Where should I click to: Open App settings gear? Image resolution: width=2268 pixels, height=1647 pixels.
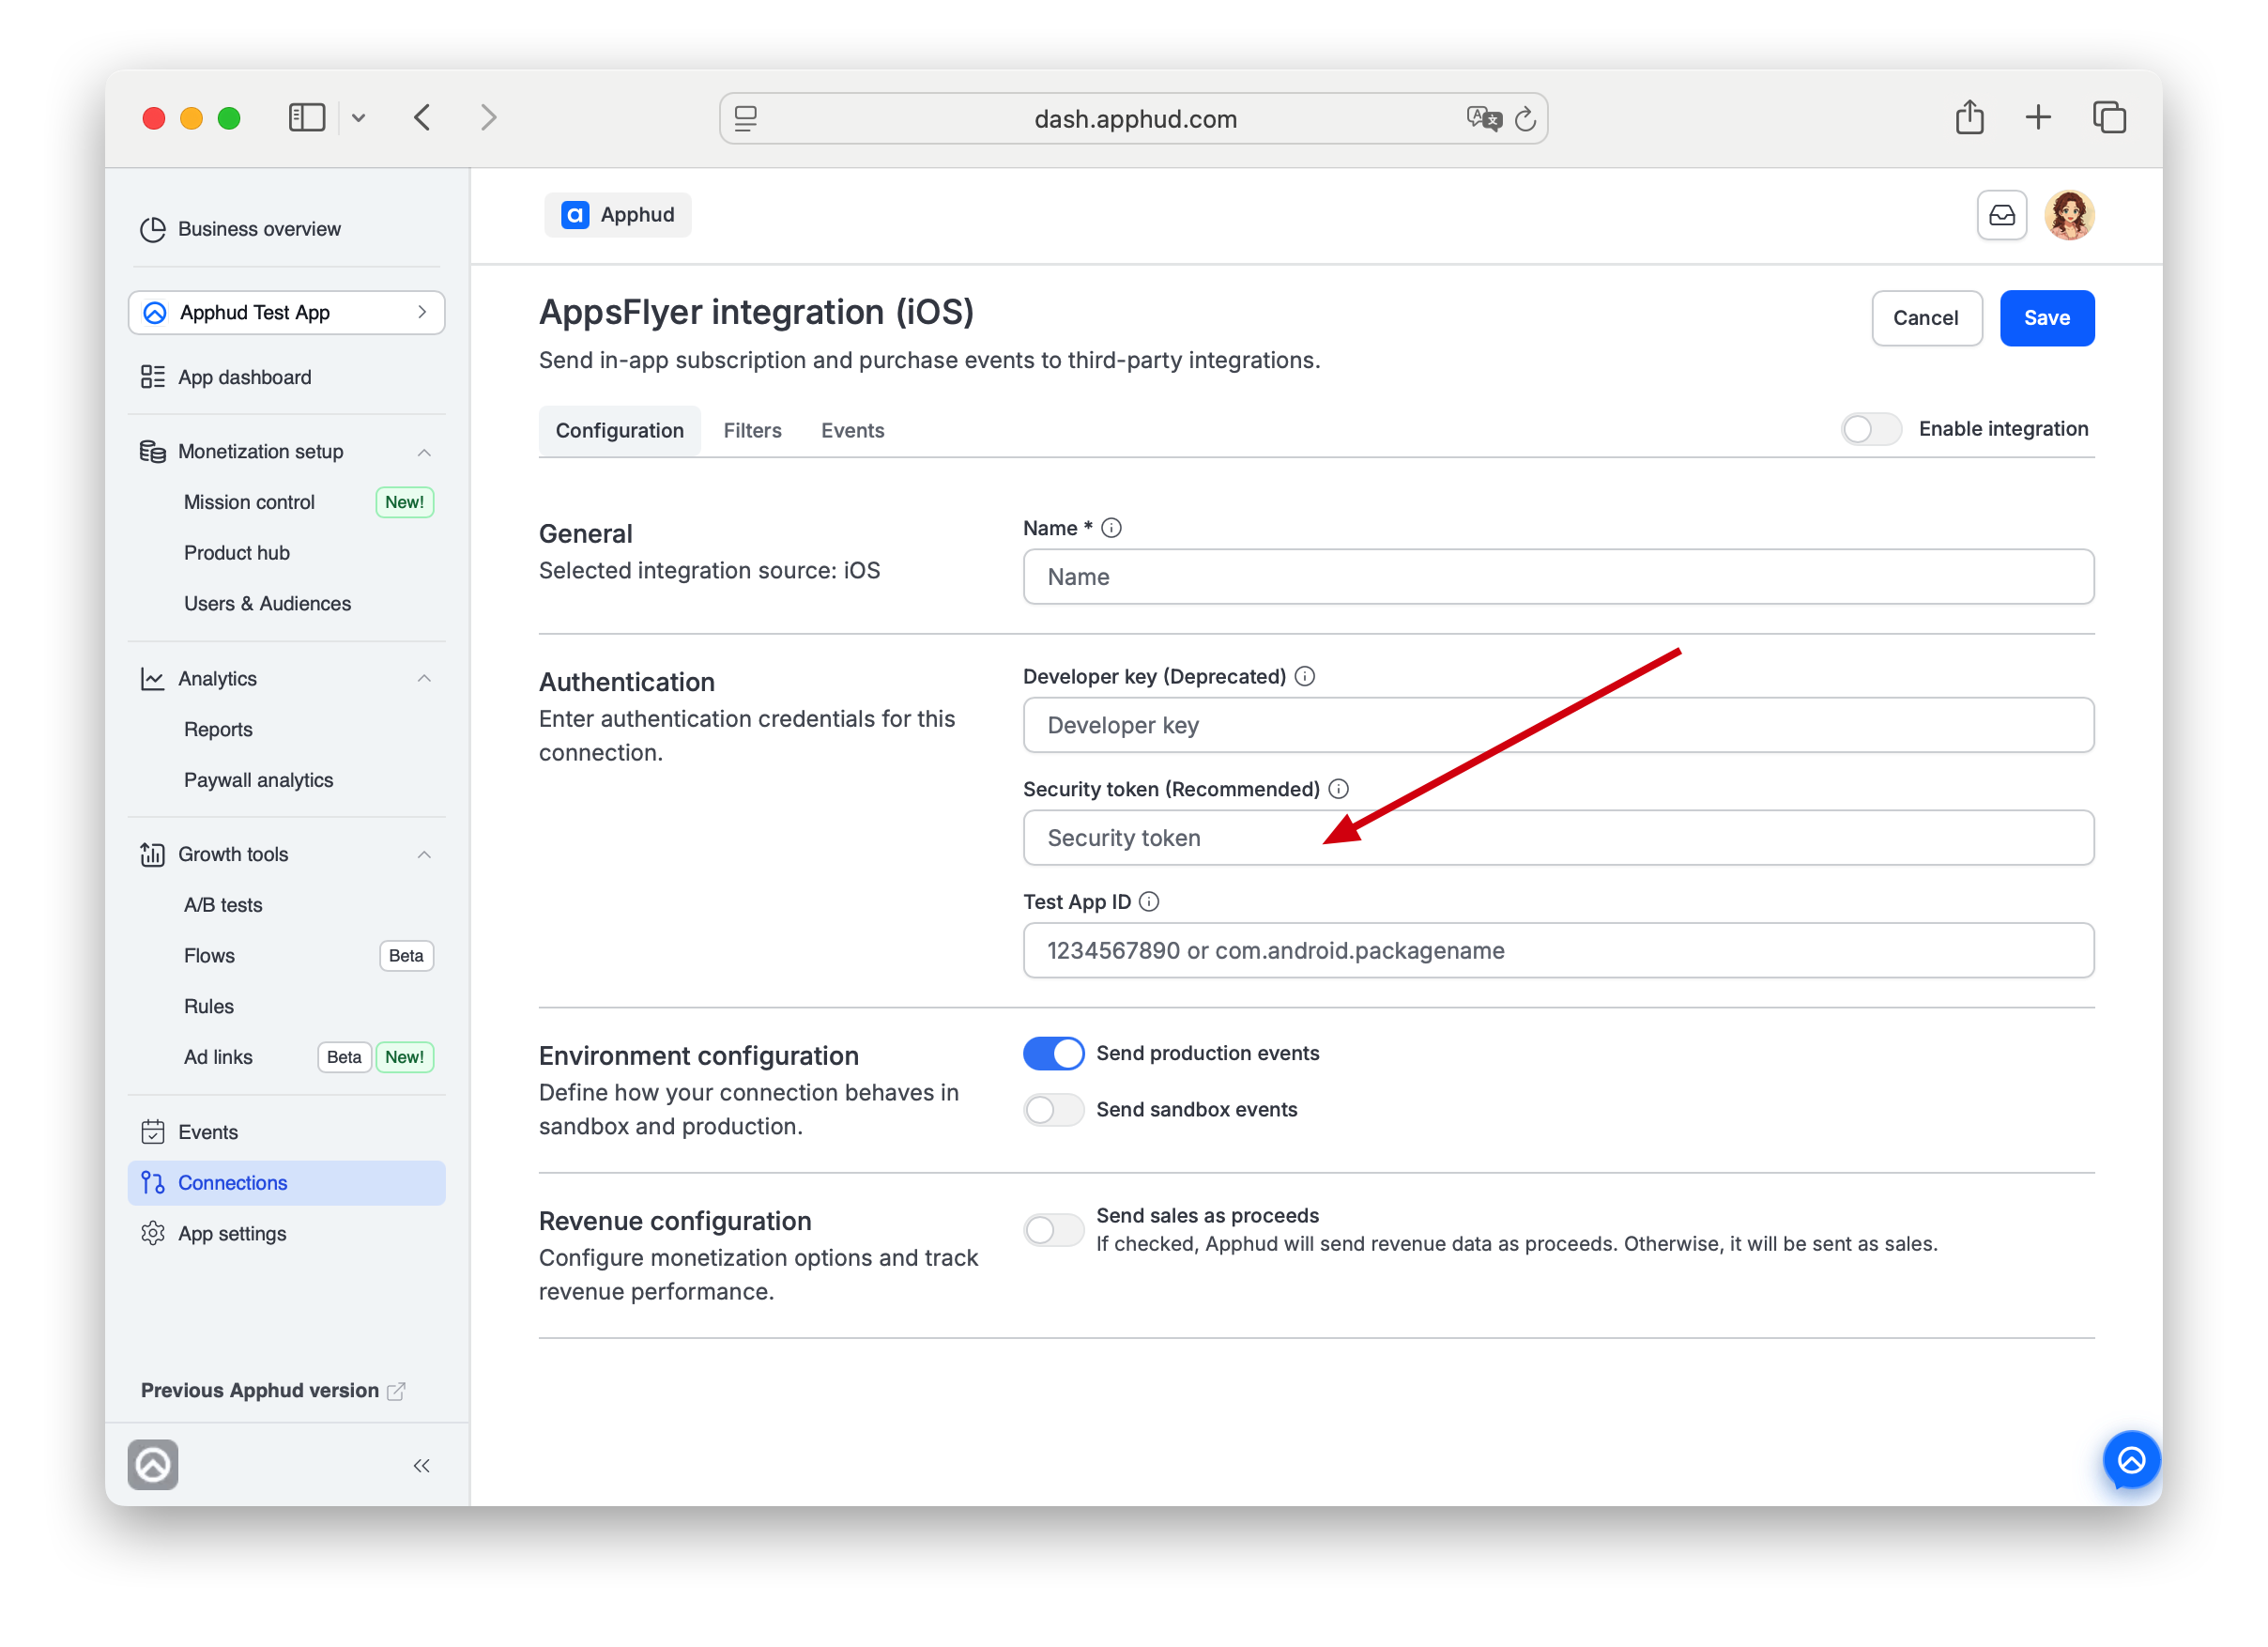pos(153,1234)
